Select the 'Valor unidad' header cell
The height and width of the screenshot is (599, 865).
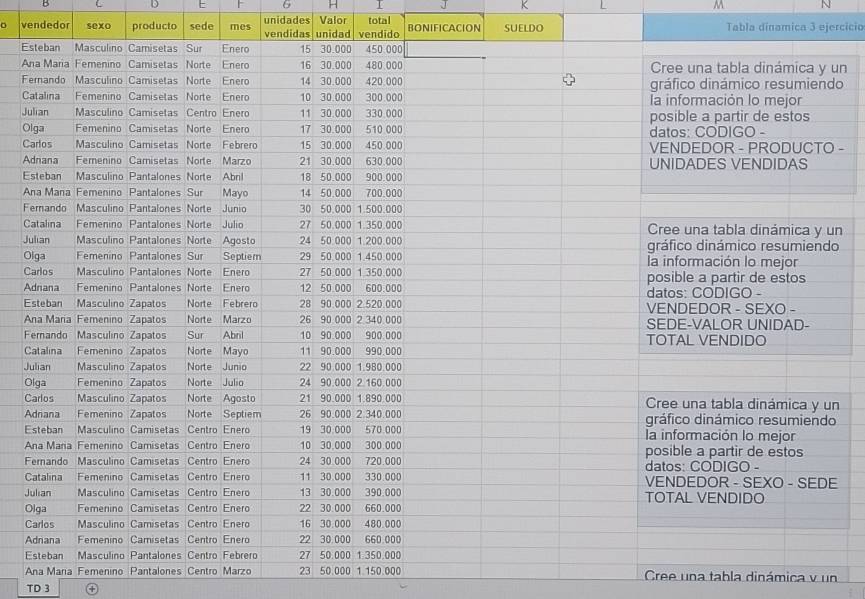(x=334, y=27)
